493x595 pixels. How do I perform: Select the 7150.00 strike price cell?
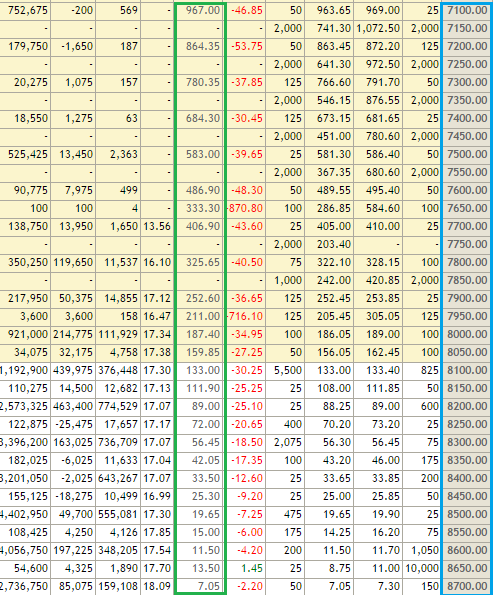(x=467, y=28)
